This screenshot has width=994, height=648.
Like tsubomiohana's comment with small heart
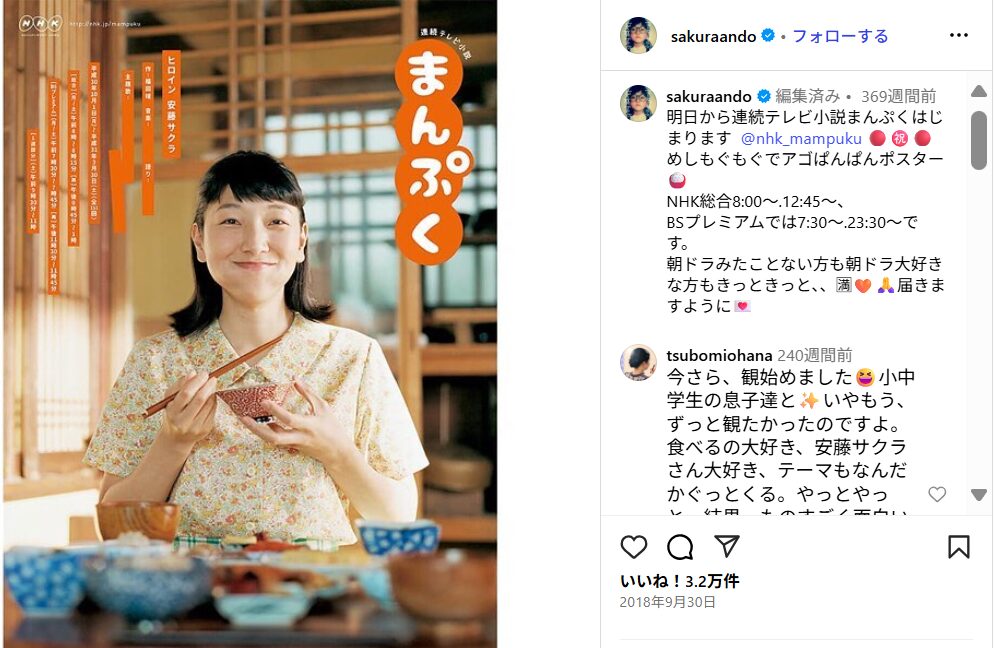coord(937,494)
